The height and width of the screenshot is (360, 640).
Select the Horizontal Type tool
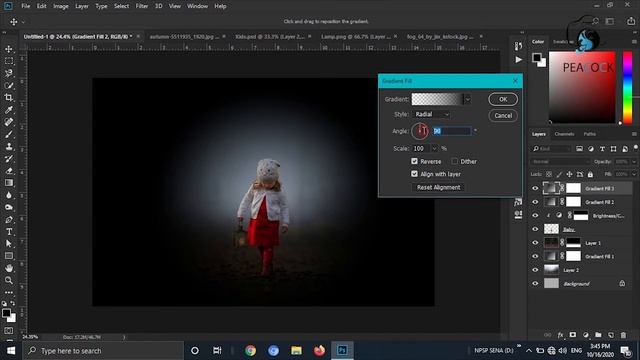click(x=9, y=231)
